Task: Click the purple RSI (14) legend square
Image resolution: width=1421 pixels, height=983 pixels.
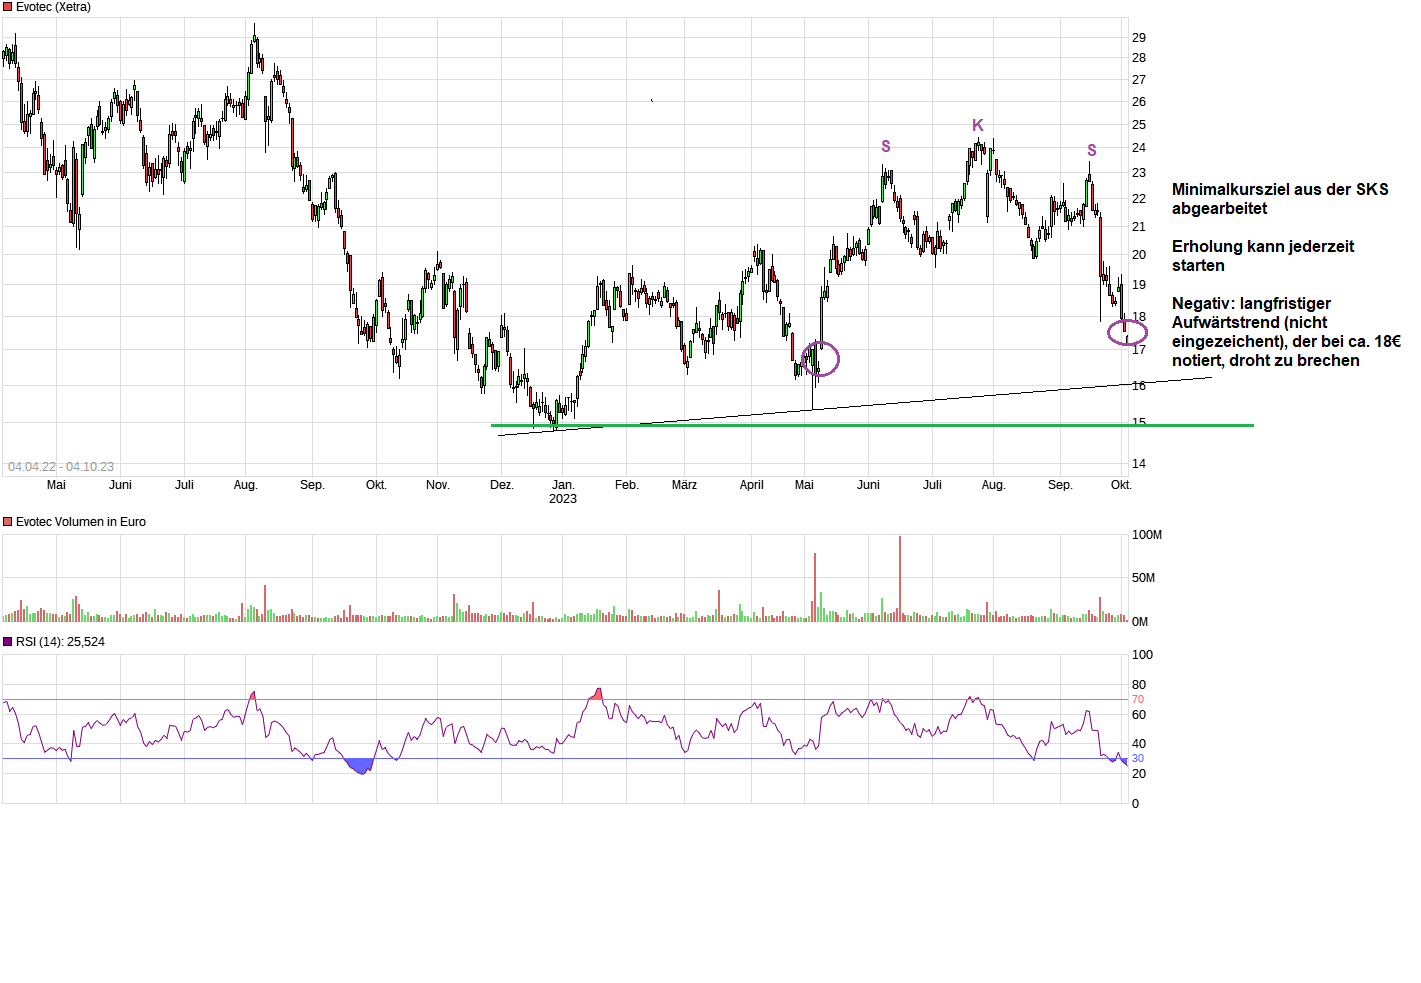Action: (8, 642)
